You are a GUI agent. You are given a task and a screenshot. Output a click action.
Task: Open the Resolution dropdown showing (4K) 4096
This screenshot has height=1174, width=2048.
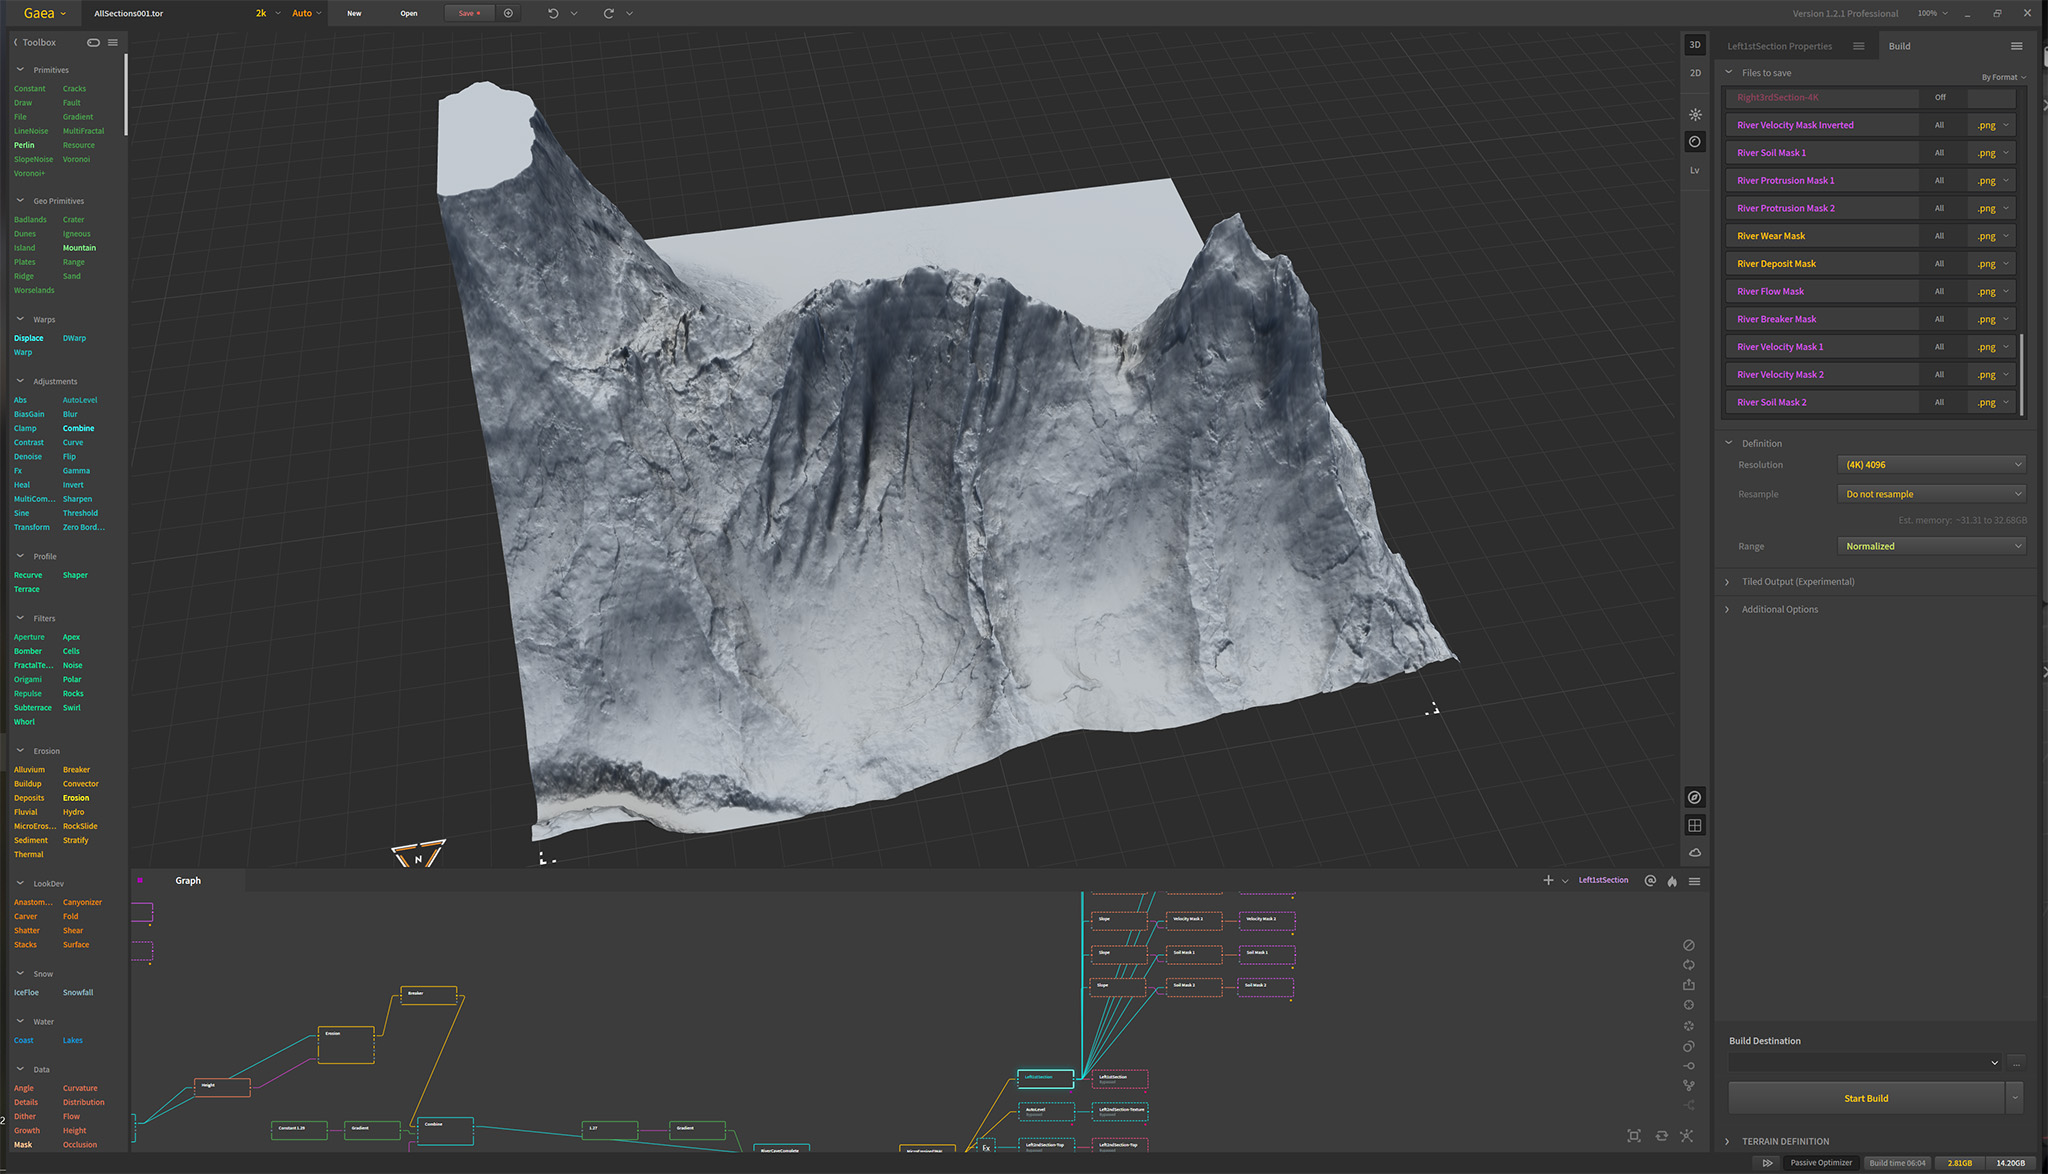(x=1930, y=464)
